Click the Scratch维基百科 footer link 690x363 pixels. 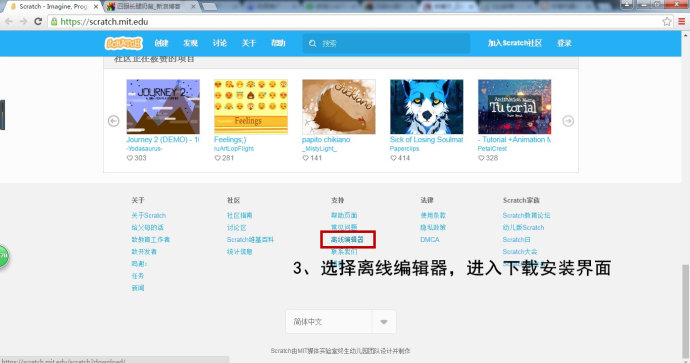250,239
